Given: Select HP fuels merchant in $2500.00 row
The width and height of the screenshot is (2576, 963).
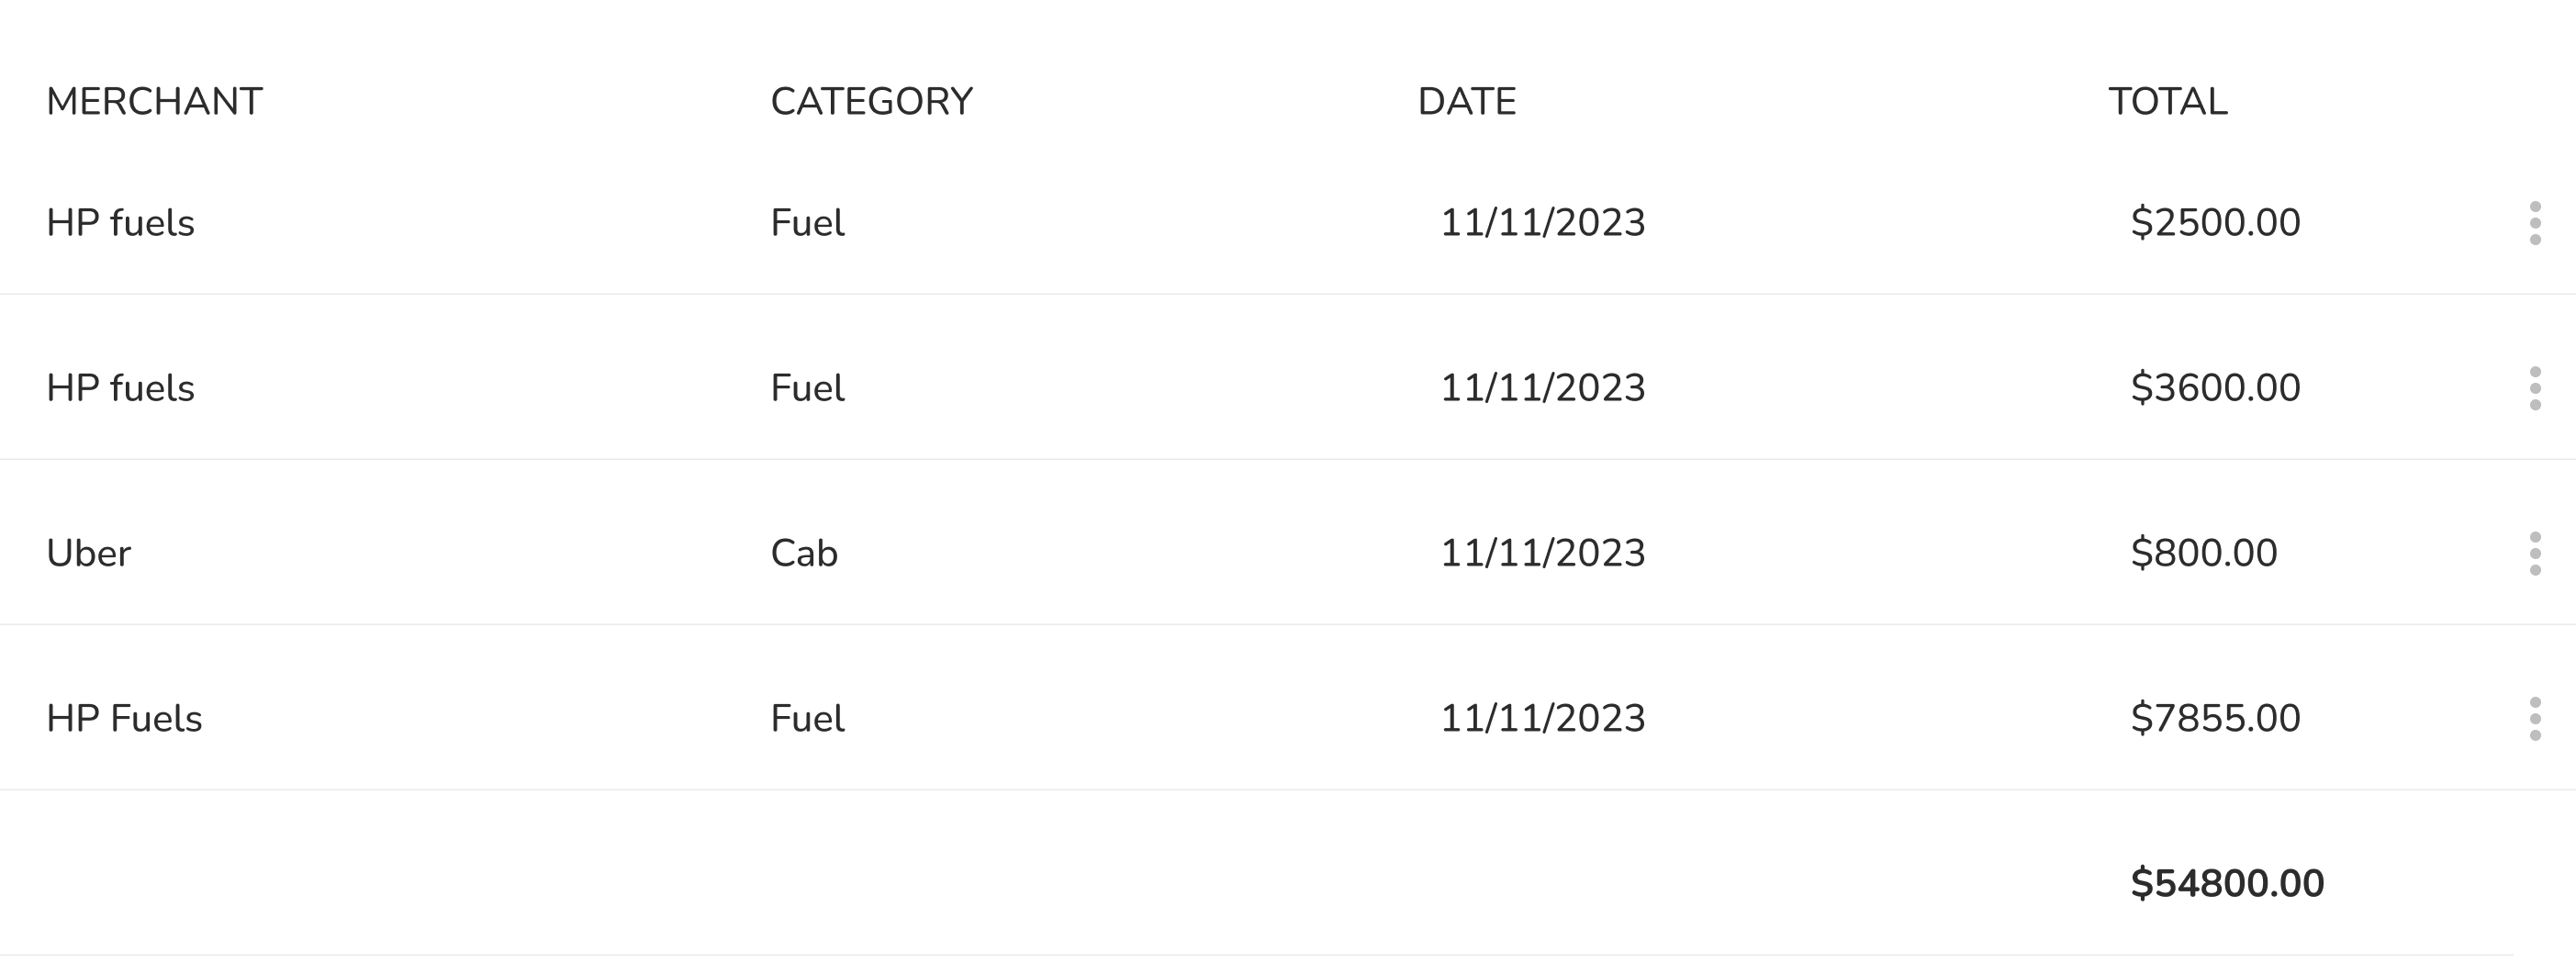Looking at the screenshot, I should click(120, 223).
